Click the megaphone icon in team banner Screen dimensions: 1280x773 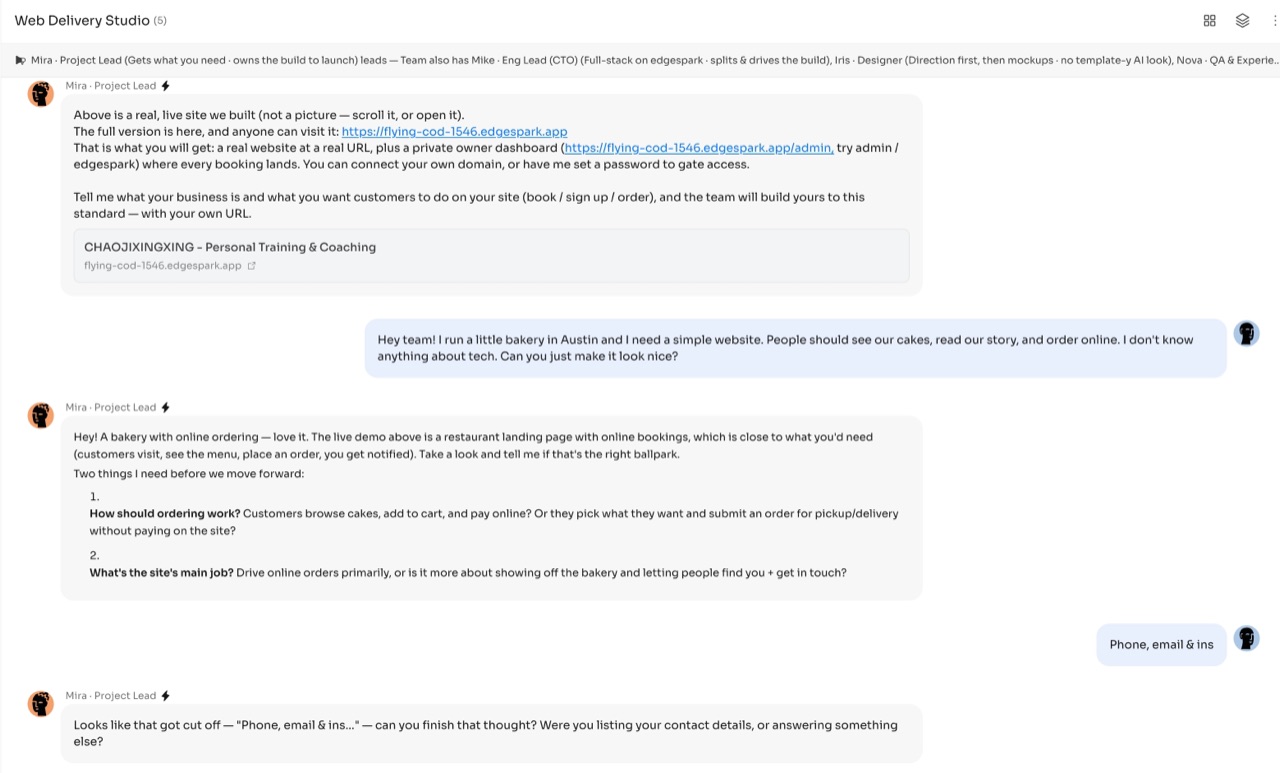(20, 60)
